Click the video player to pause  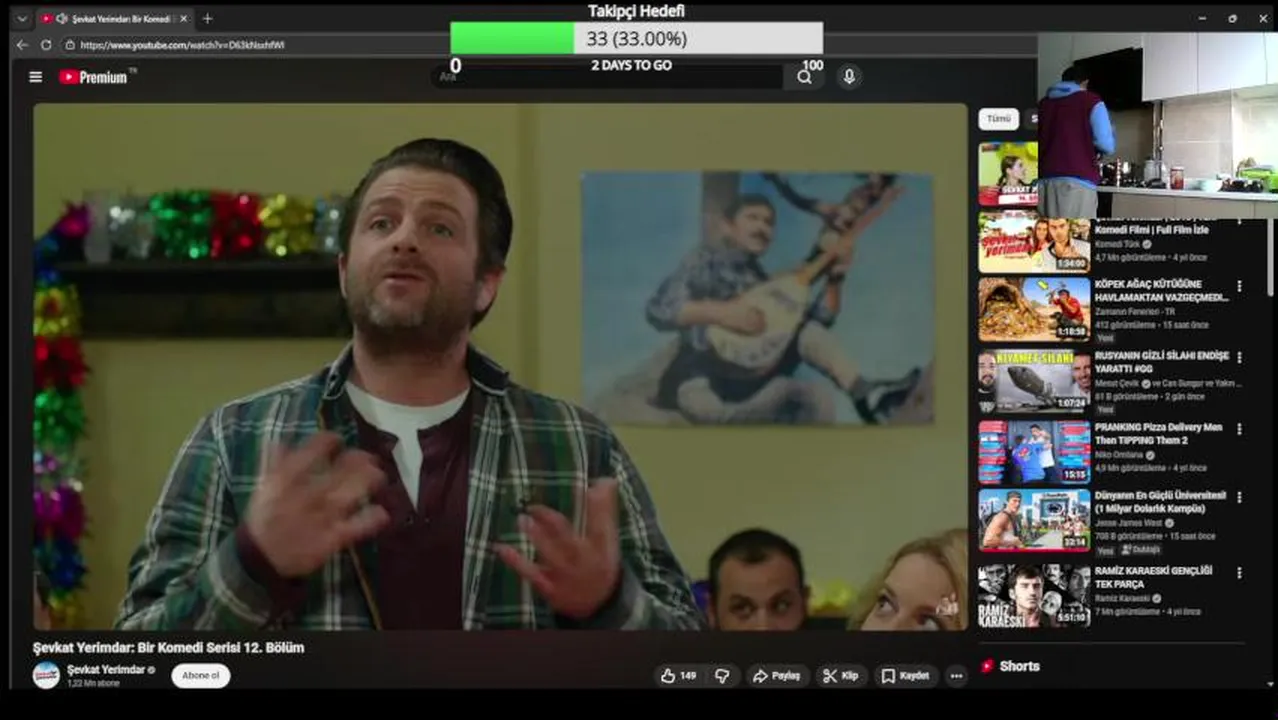click(x=500, y=366)
